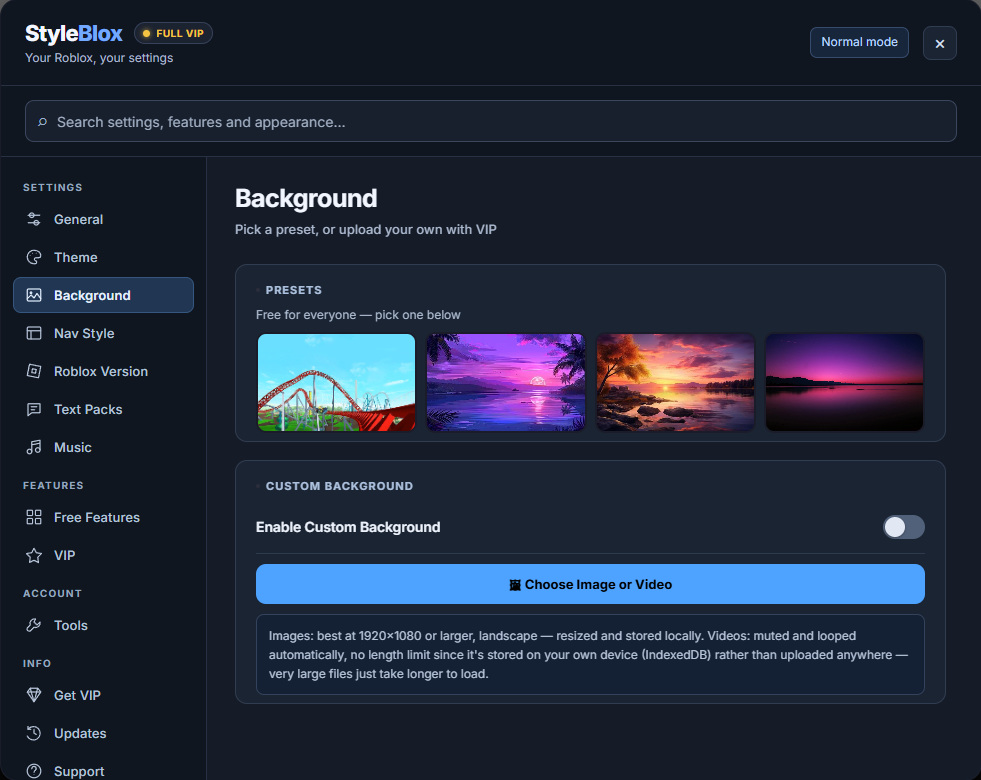Open Support page label

[x=79, y=771]
